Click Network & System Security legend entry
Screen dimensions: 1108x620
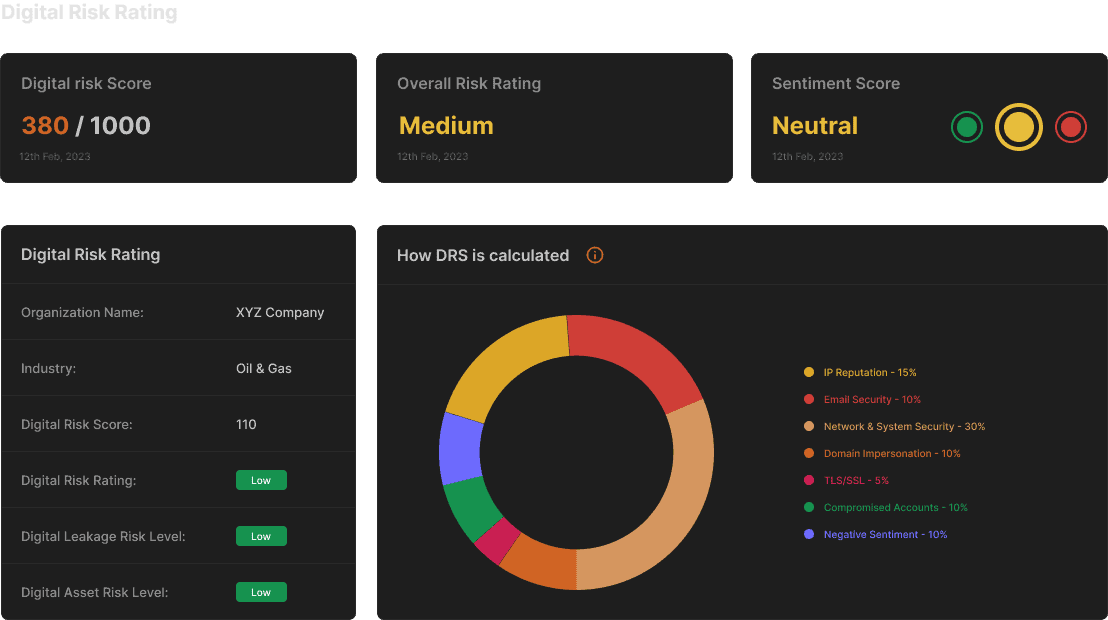pyautogui.click(x=894, y=426)
